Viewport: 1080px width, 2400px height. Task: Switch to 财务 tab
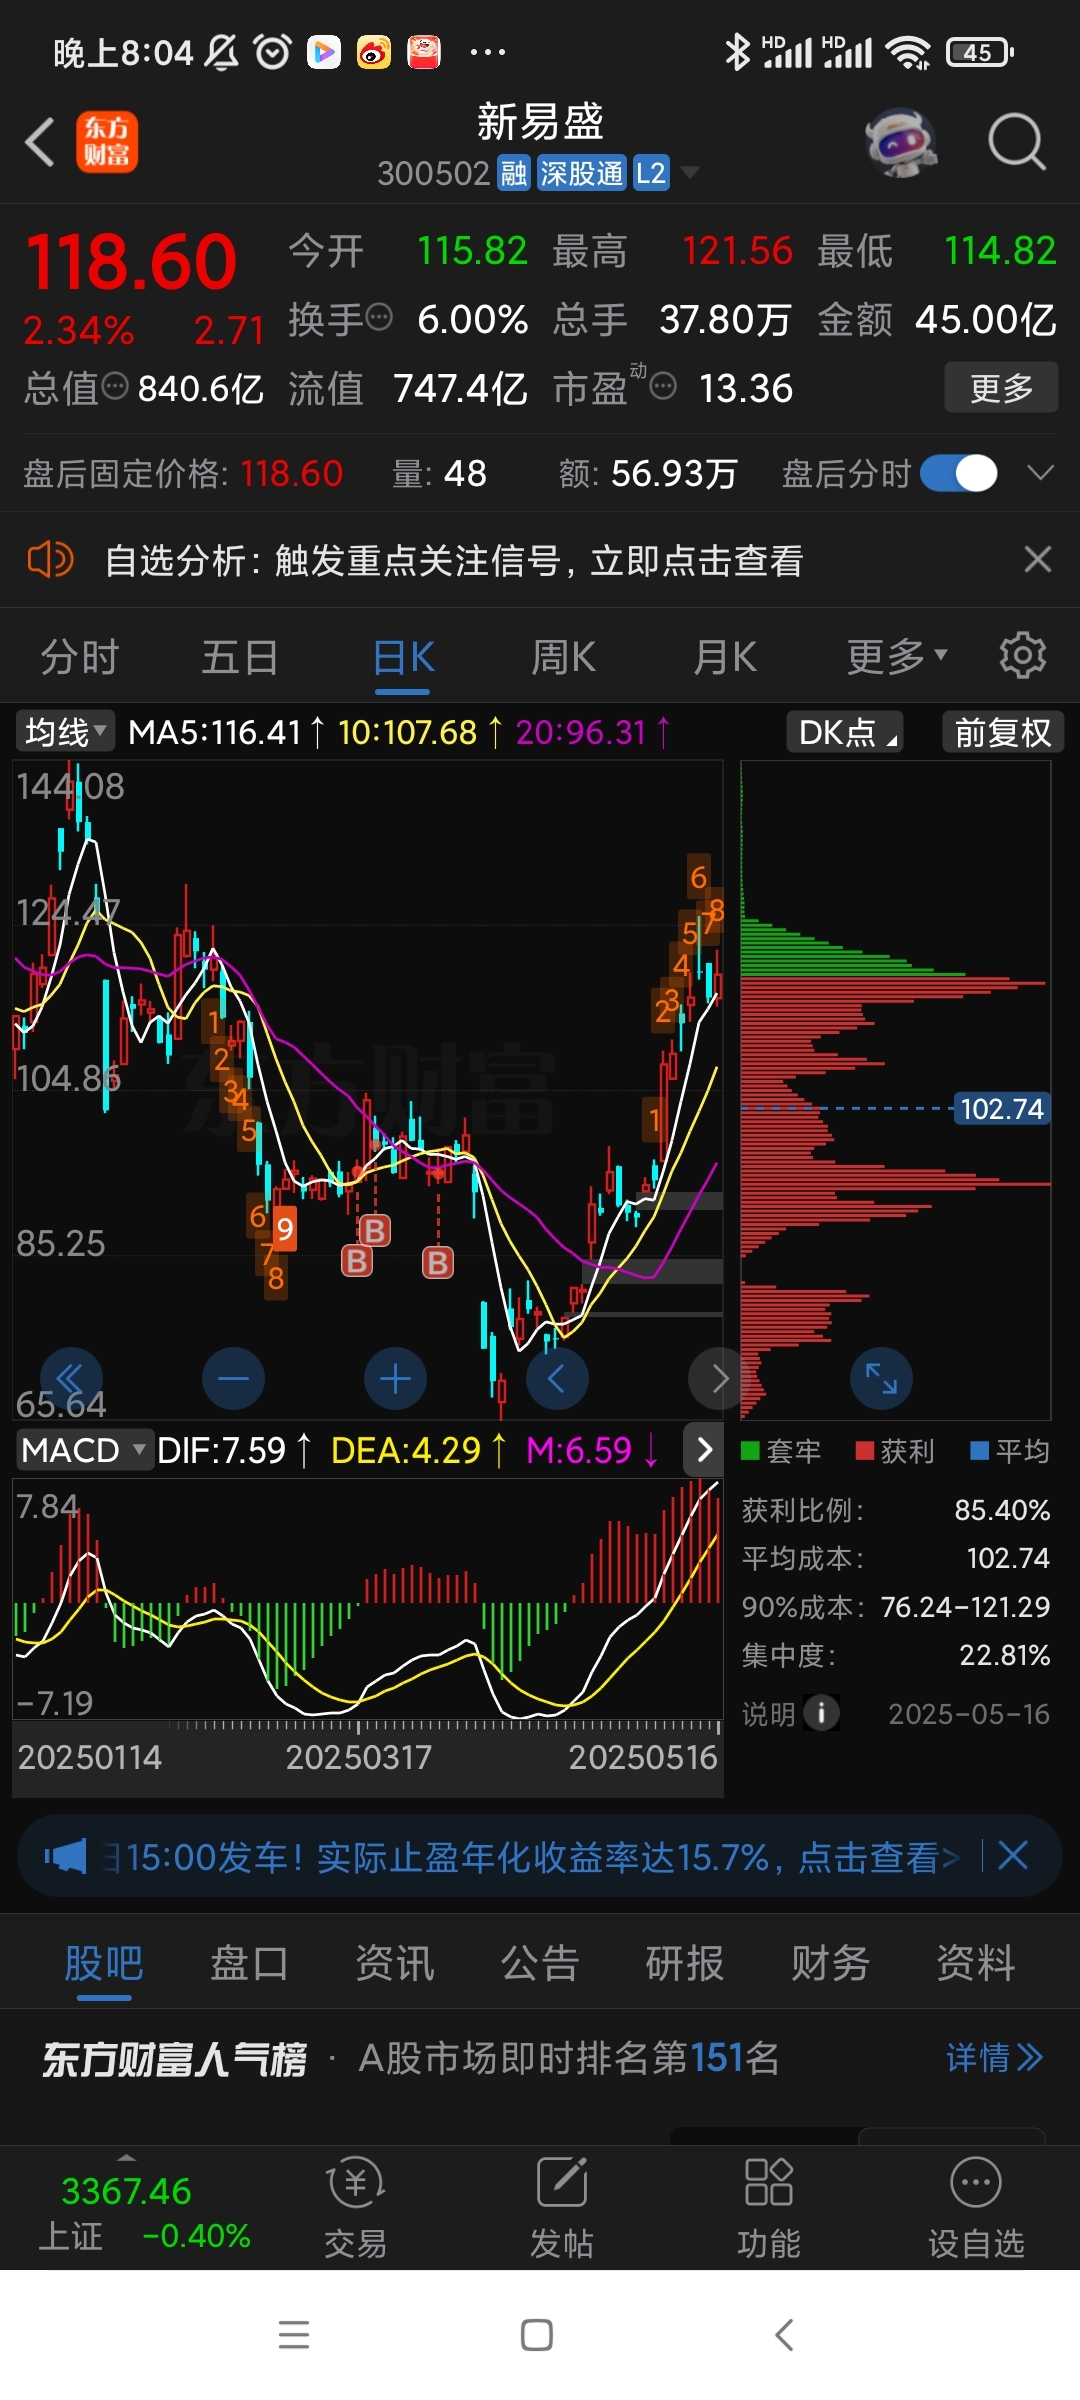click(x=830, y=1963)
